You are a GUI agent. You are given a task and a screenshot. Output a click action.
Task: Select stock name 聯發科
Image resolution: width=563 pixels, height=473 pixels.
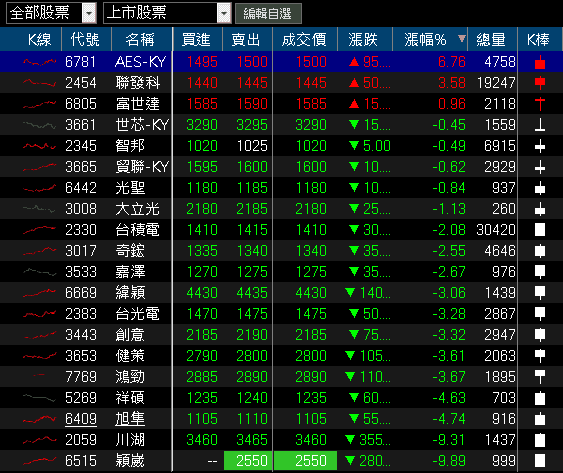click(138, 83)
